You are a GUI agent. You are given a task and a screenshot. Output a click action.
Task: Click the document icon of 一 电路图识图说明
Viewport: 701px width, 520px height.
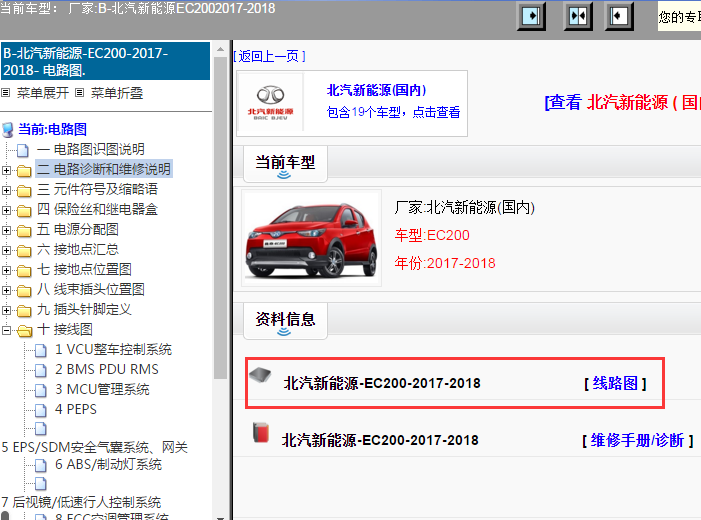tap(23, 150)
